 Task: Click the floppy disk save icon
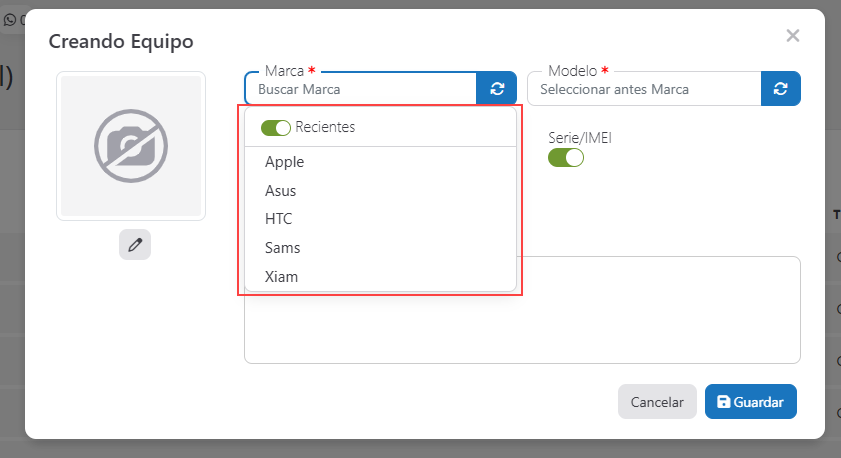(723, 402)
